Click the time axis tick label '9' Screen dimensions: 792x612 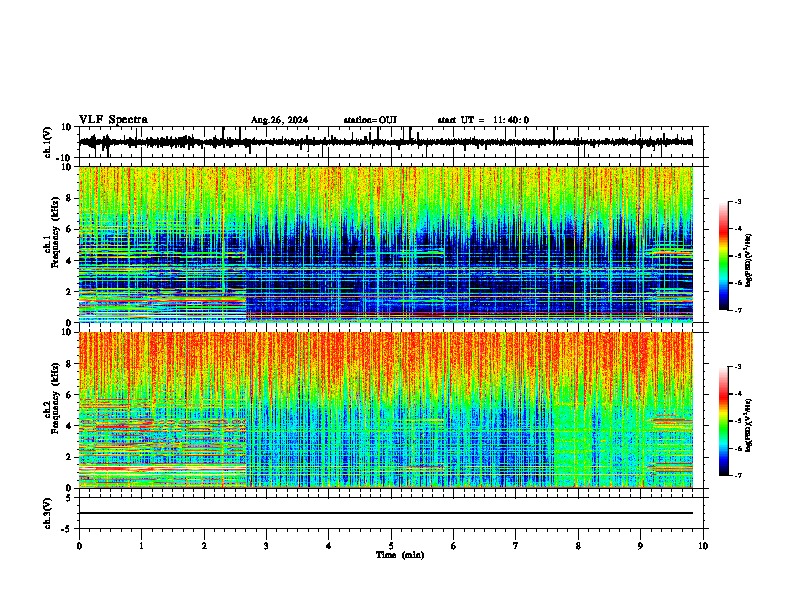[x=640, y=546]
